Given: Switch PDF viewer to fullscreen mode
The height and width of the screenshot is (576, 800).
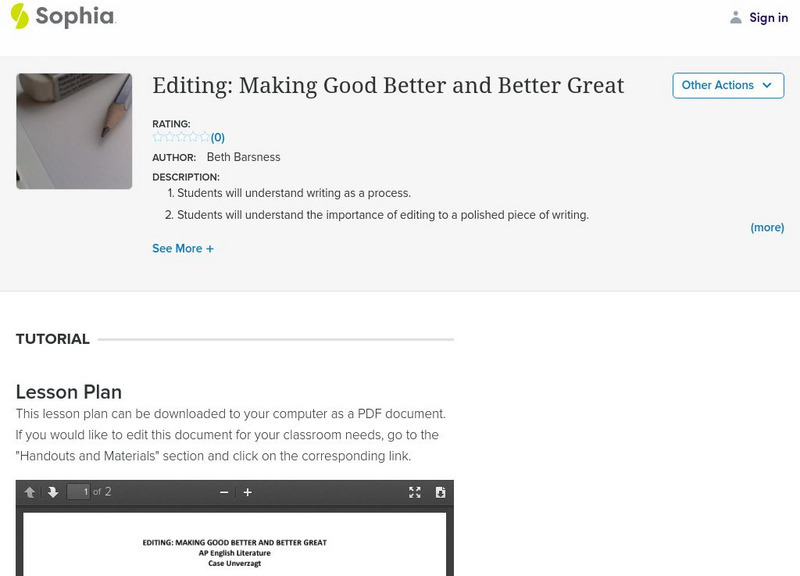Looking at the screenshot, I should (x=415, y=492).
